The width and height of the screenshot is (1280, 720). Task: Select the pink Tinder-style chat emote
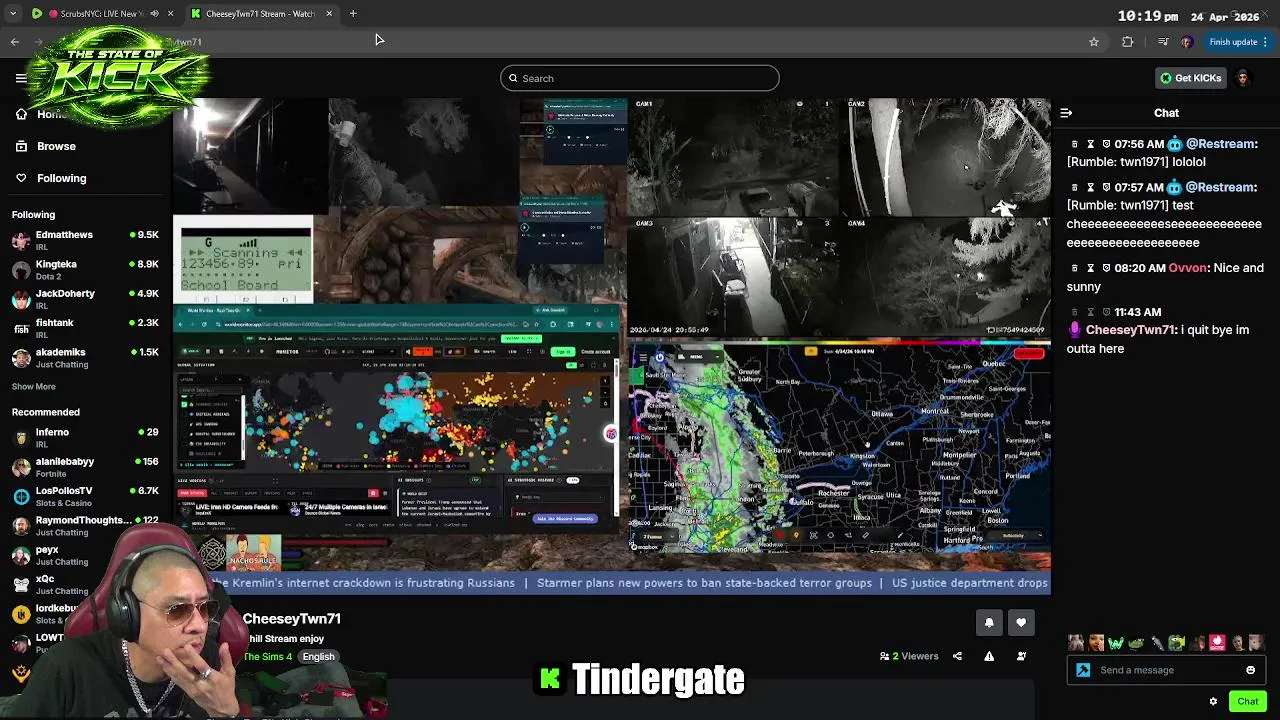[x=1217, y=643]
